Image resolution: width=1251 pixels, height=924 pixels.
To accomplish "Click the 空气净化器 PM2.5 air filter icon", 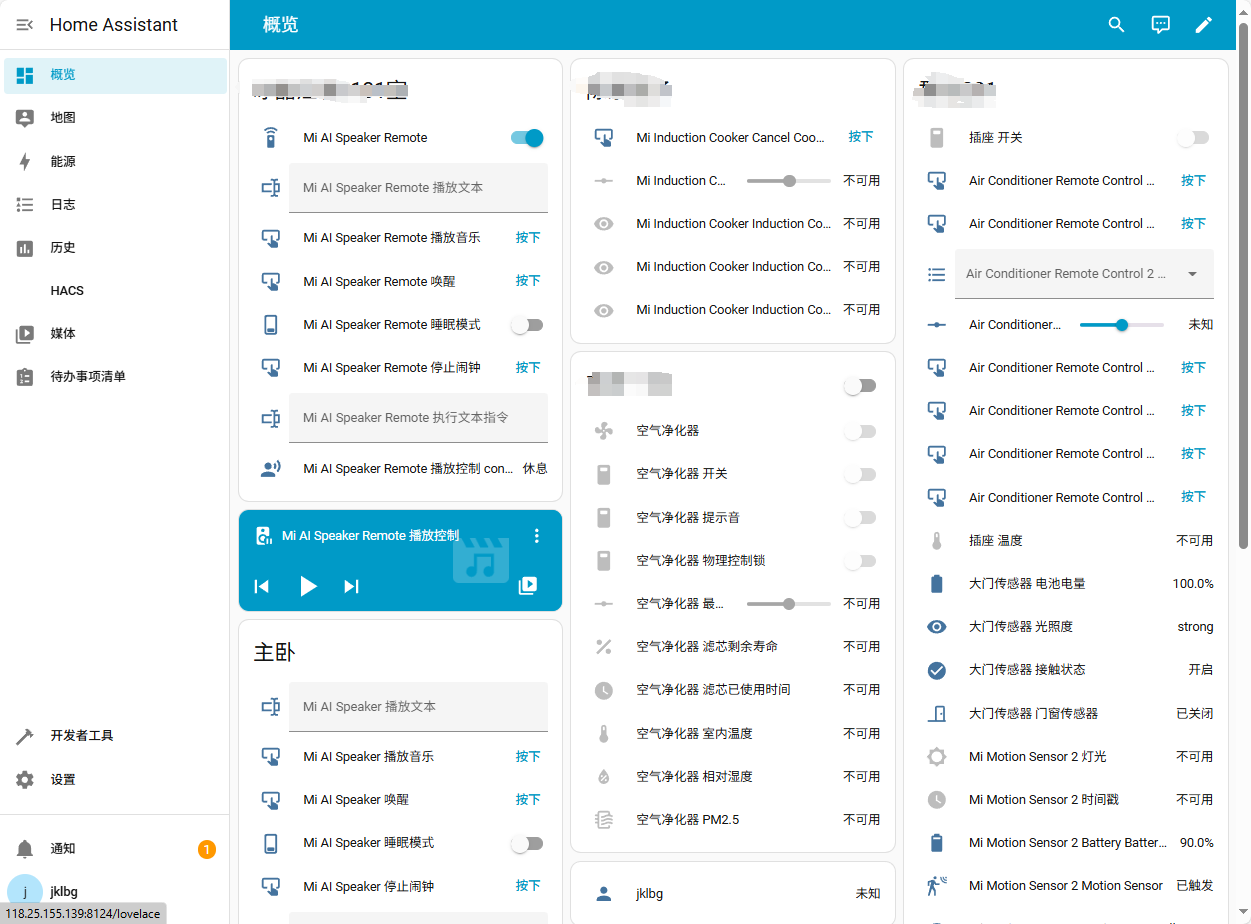I will [604, 820].
